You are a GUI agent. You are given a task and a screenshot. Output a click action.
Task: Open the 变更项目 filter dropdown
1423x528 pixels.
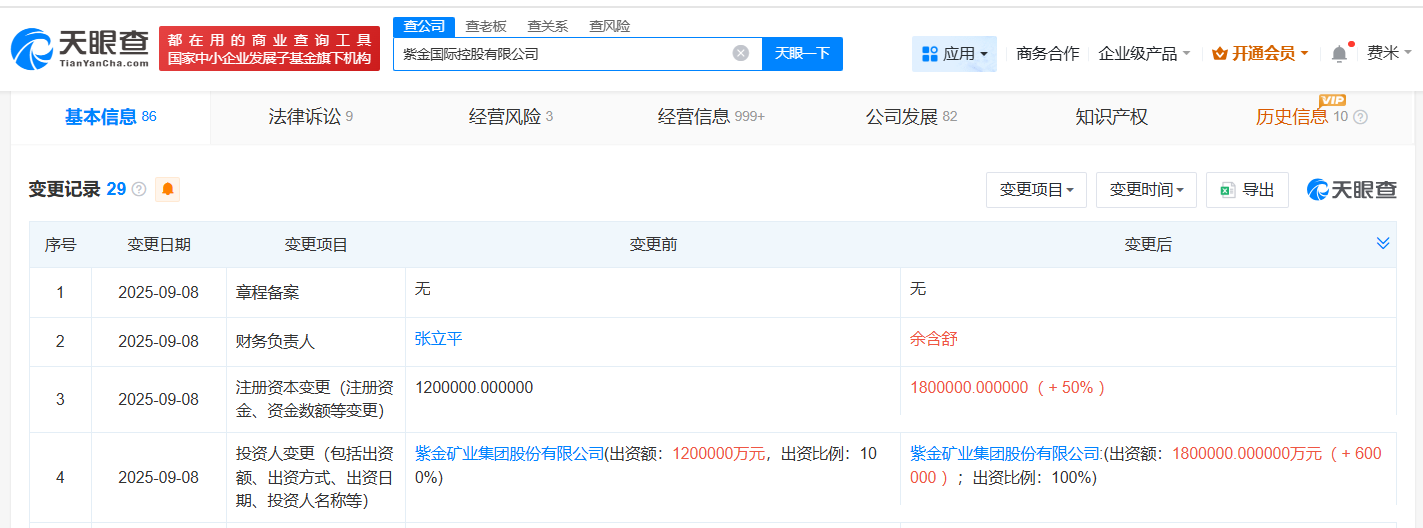coord(1036,190)
